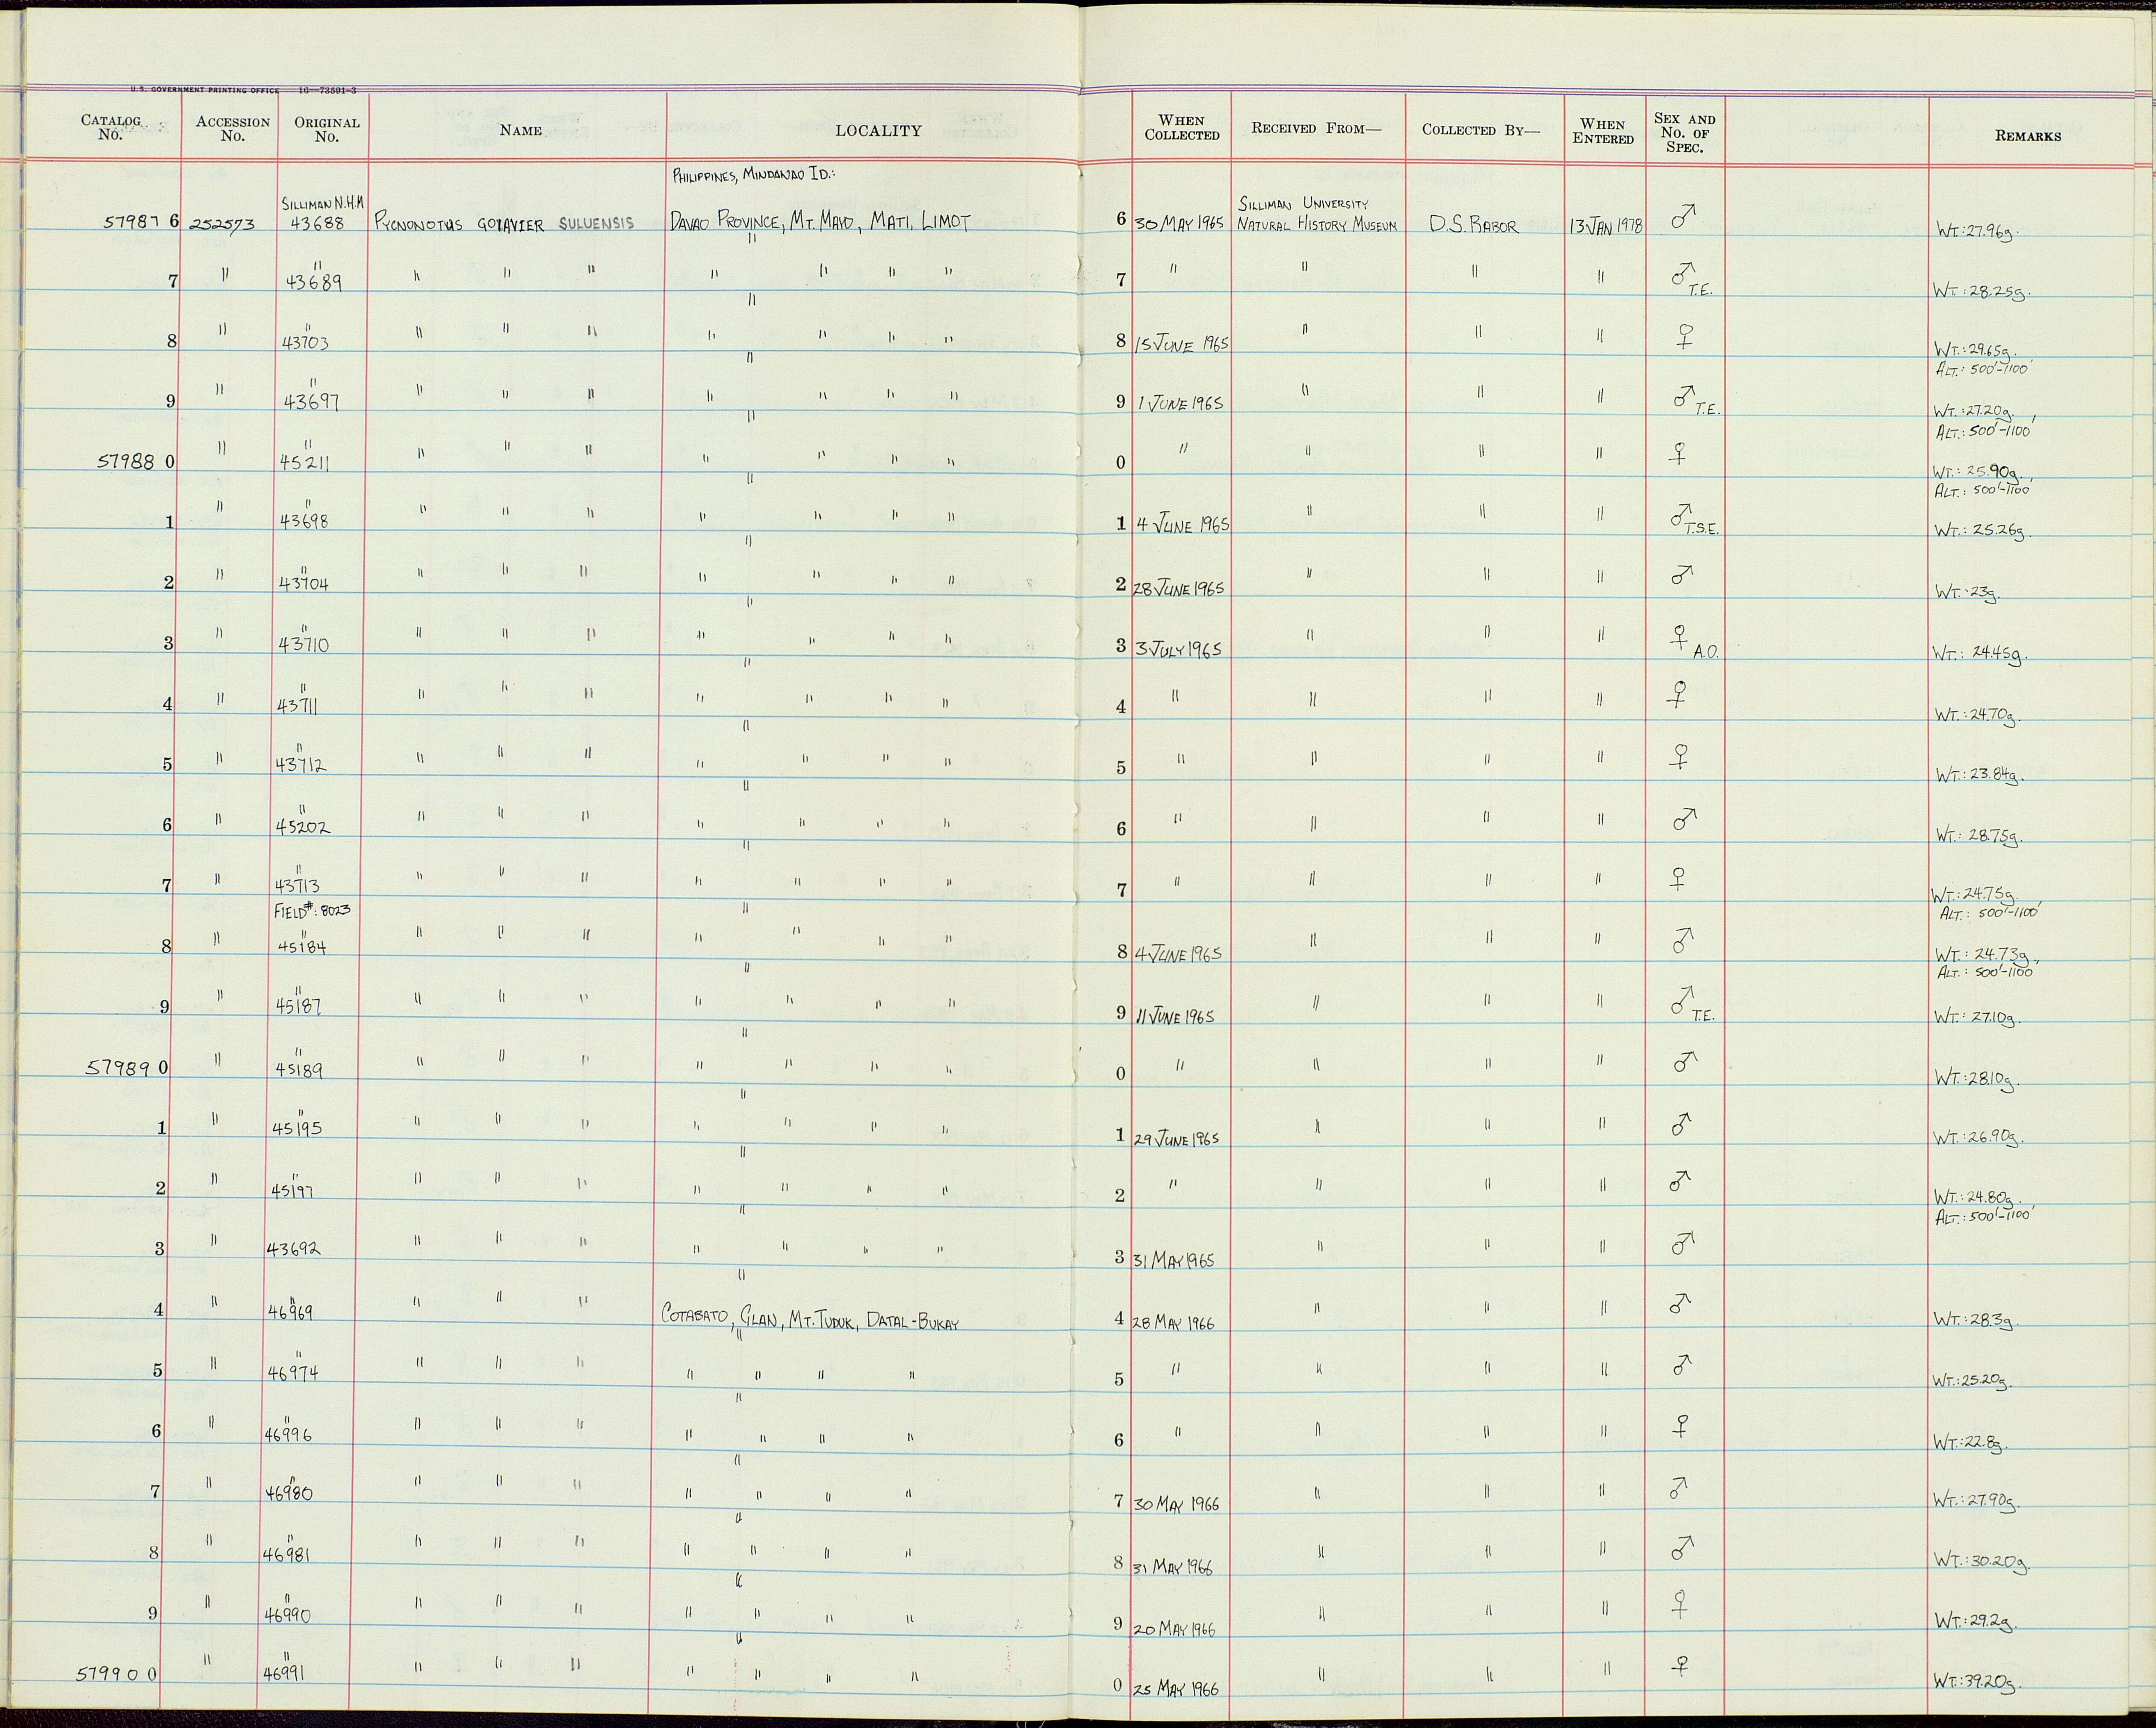Click the 'Sex and No. of Spec.' header

point(1685,133)
